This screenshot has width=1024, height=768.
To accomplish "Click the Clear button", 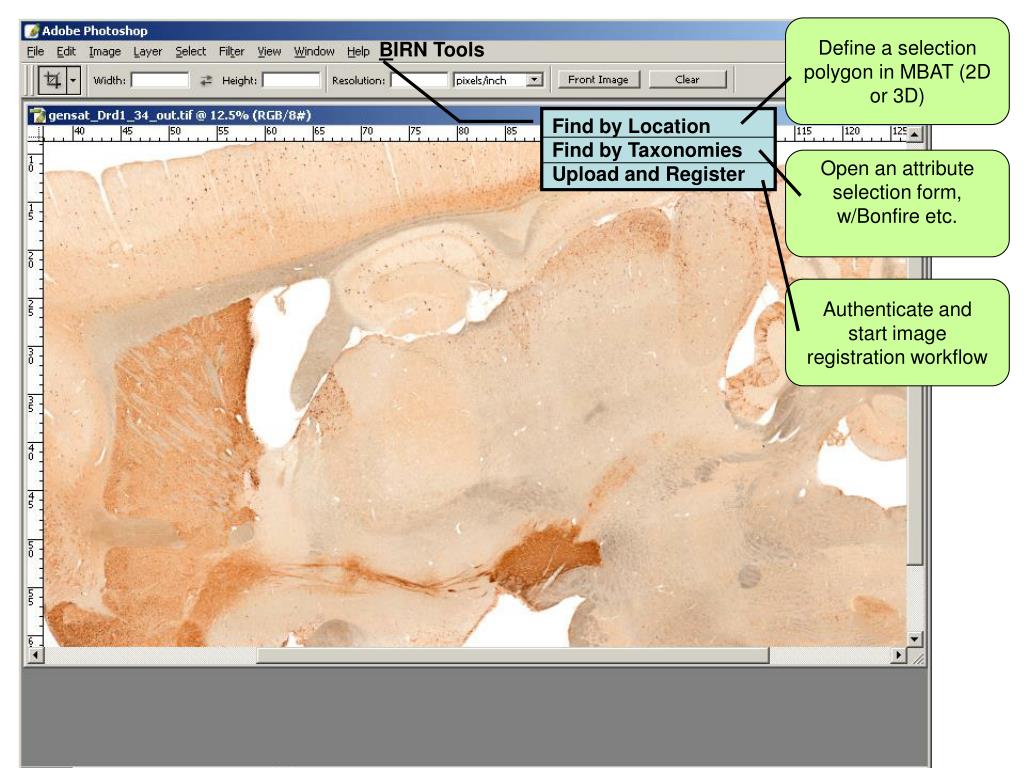I will click(687, 80).
